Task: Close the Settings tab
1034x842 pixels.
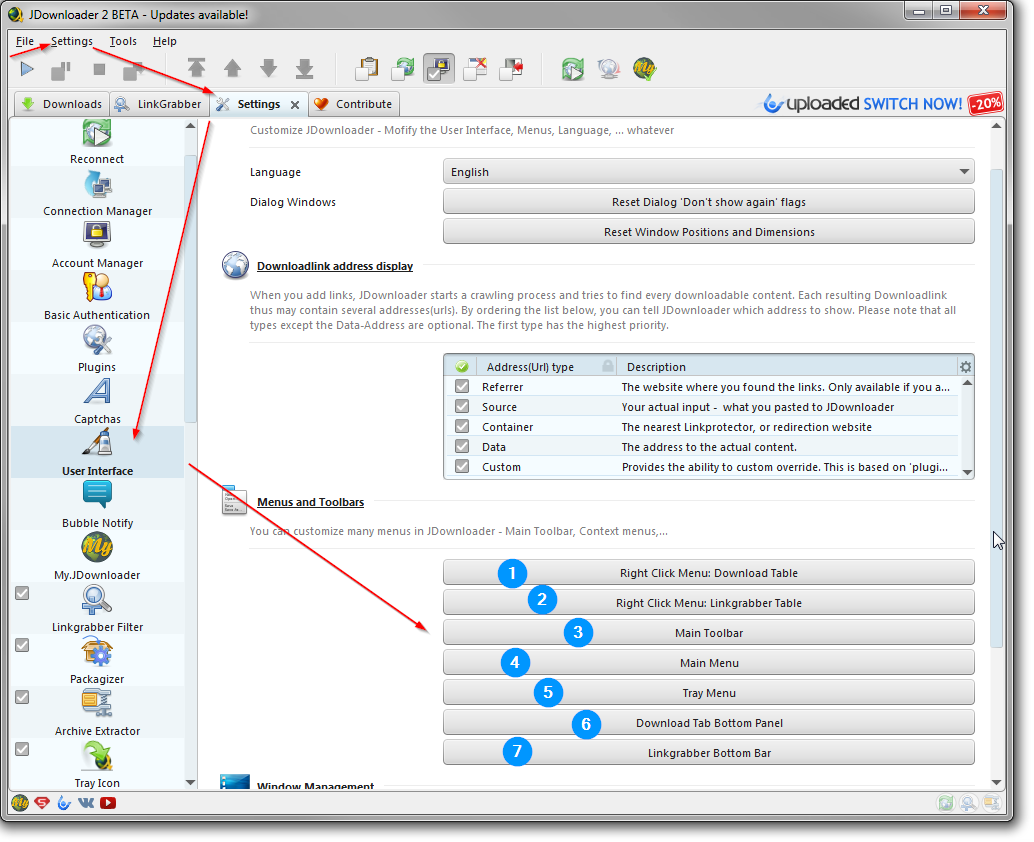Action: tap(295, 105)
